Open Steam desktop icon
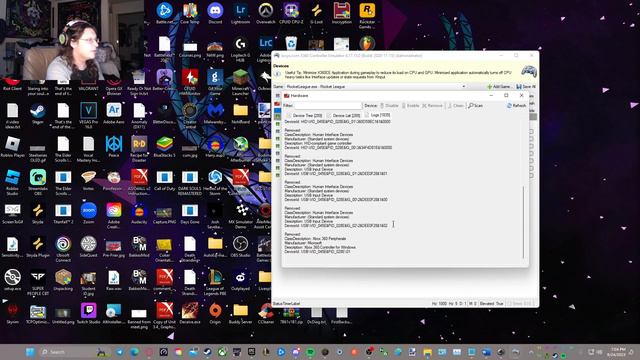640x360 pixels. tap(38, 113)
